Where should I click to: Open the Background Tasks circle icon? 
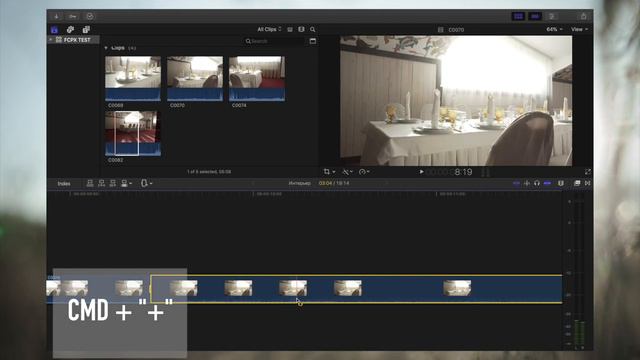pyautogui.click(x=90, y=16)
